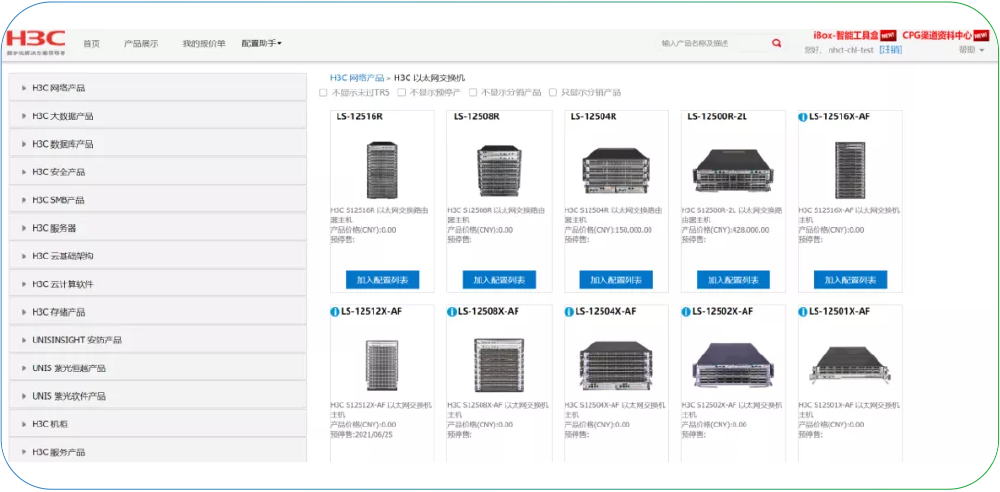Expand H3C 大数据产品 category
Image resolution: width=1000 pixels, height=492 pixels.
click(158, 116)
